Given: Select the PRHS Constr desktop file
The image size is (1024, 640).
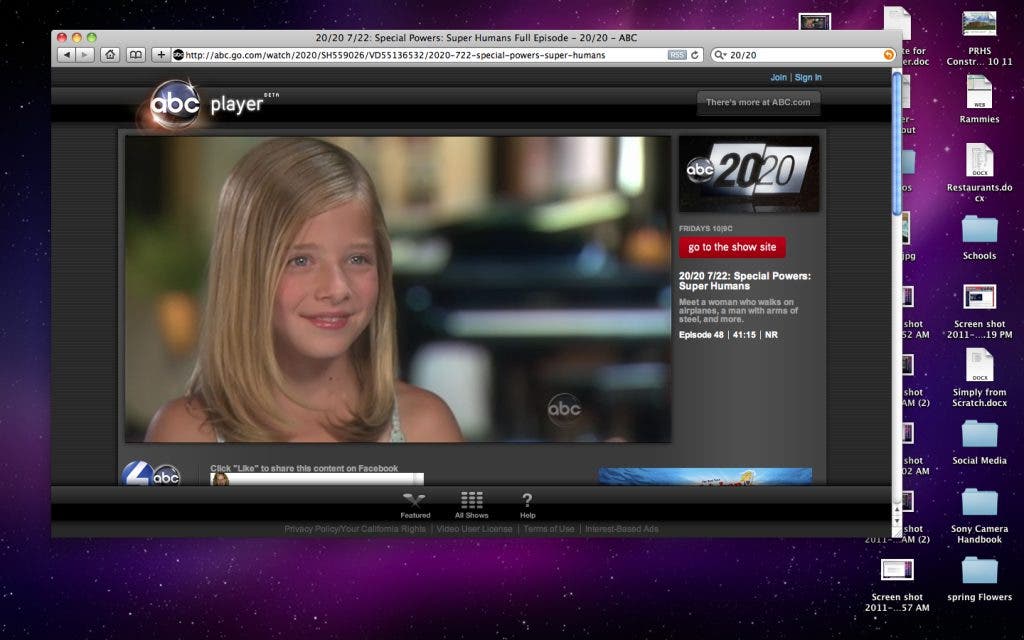Looking at the screenshot, I should [979, 39].
